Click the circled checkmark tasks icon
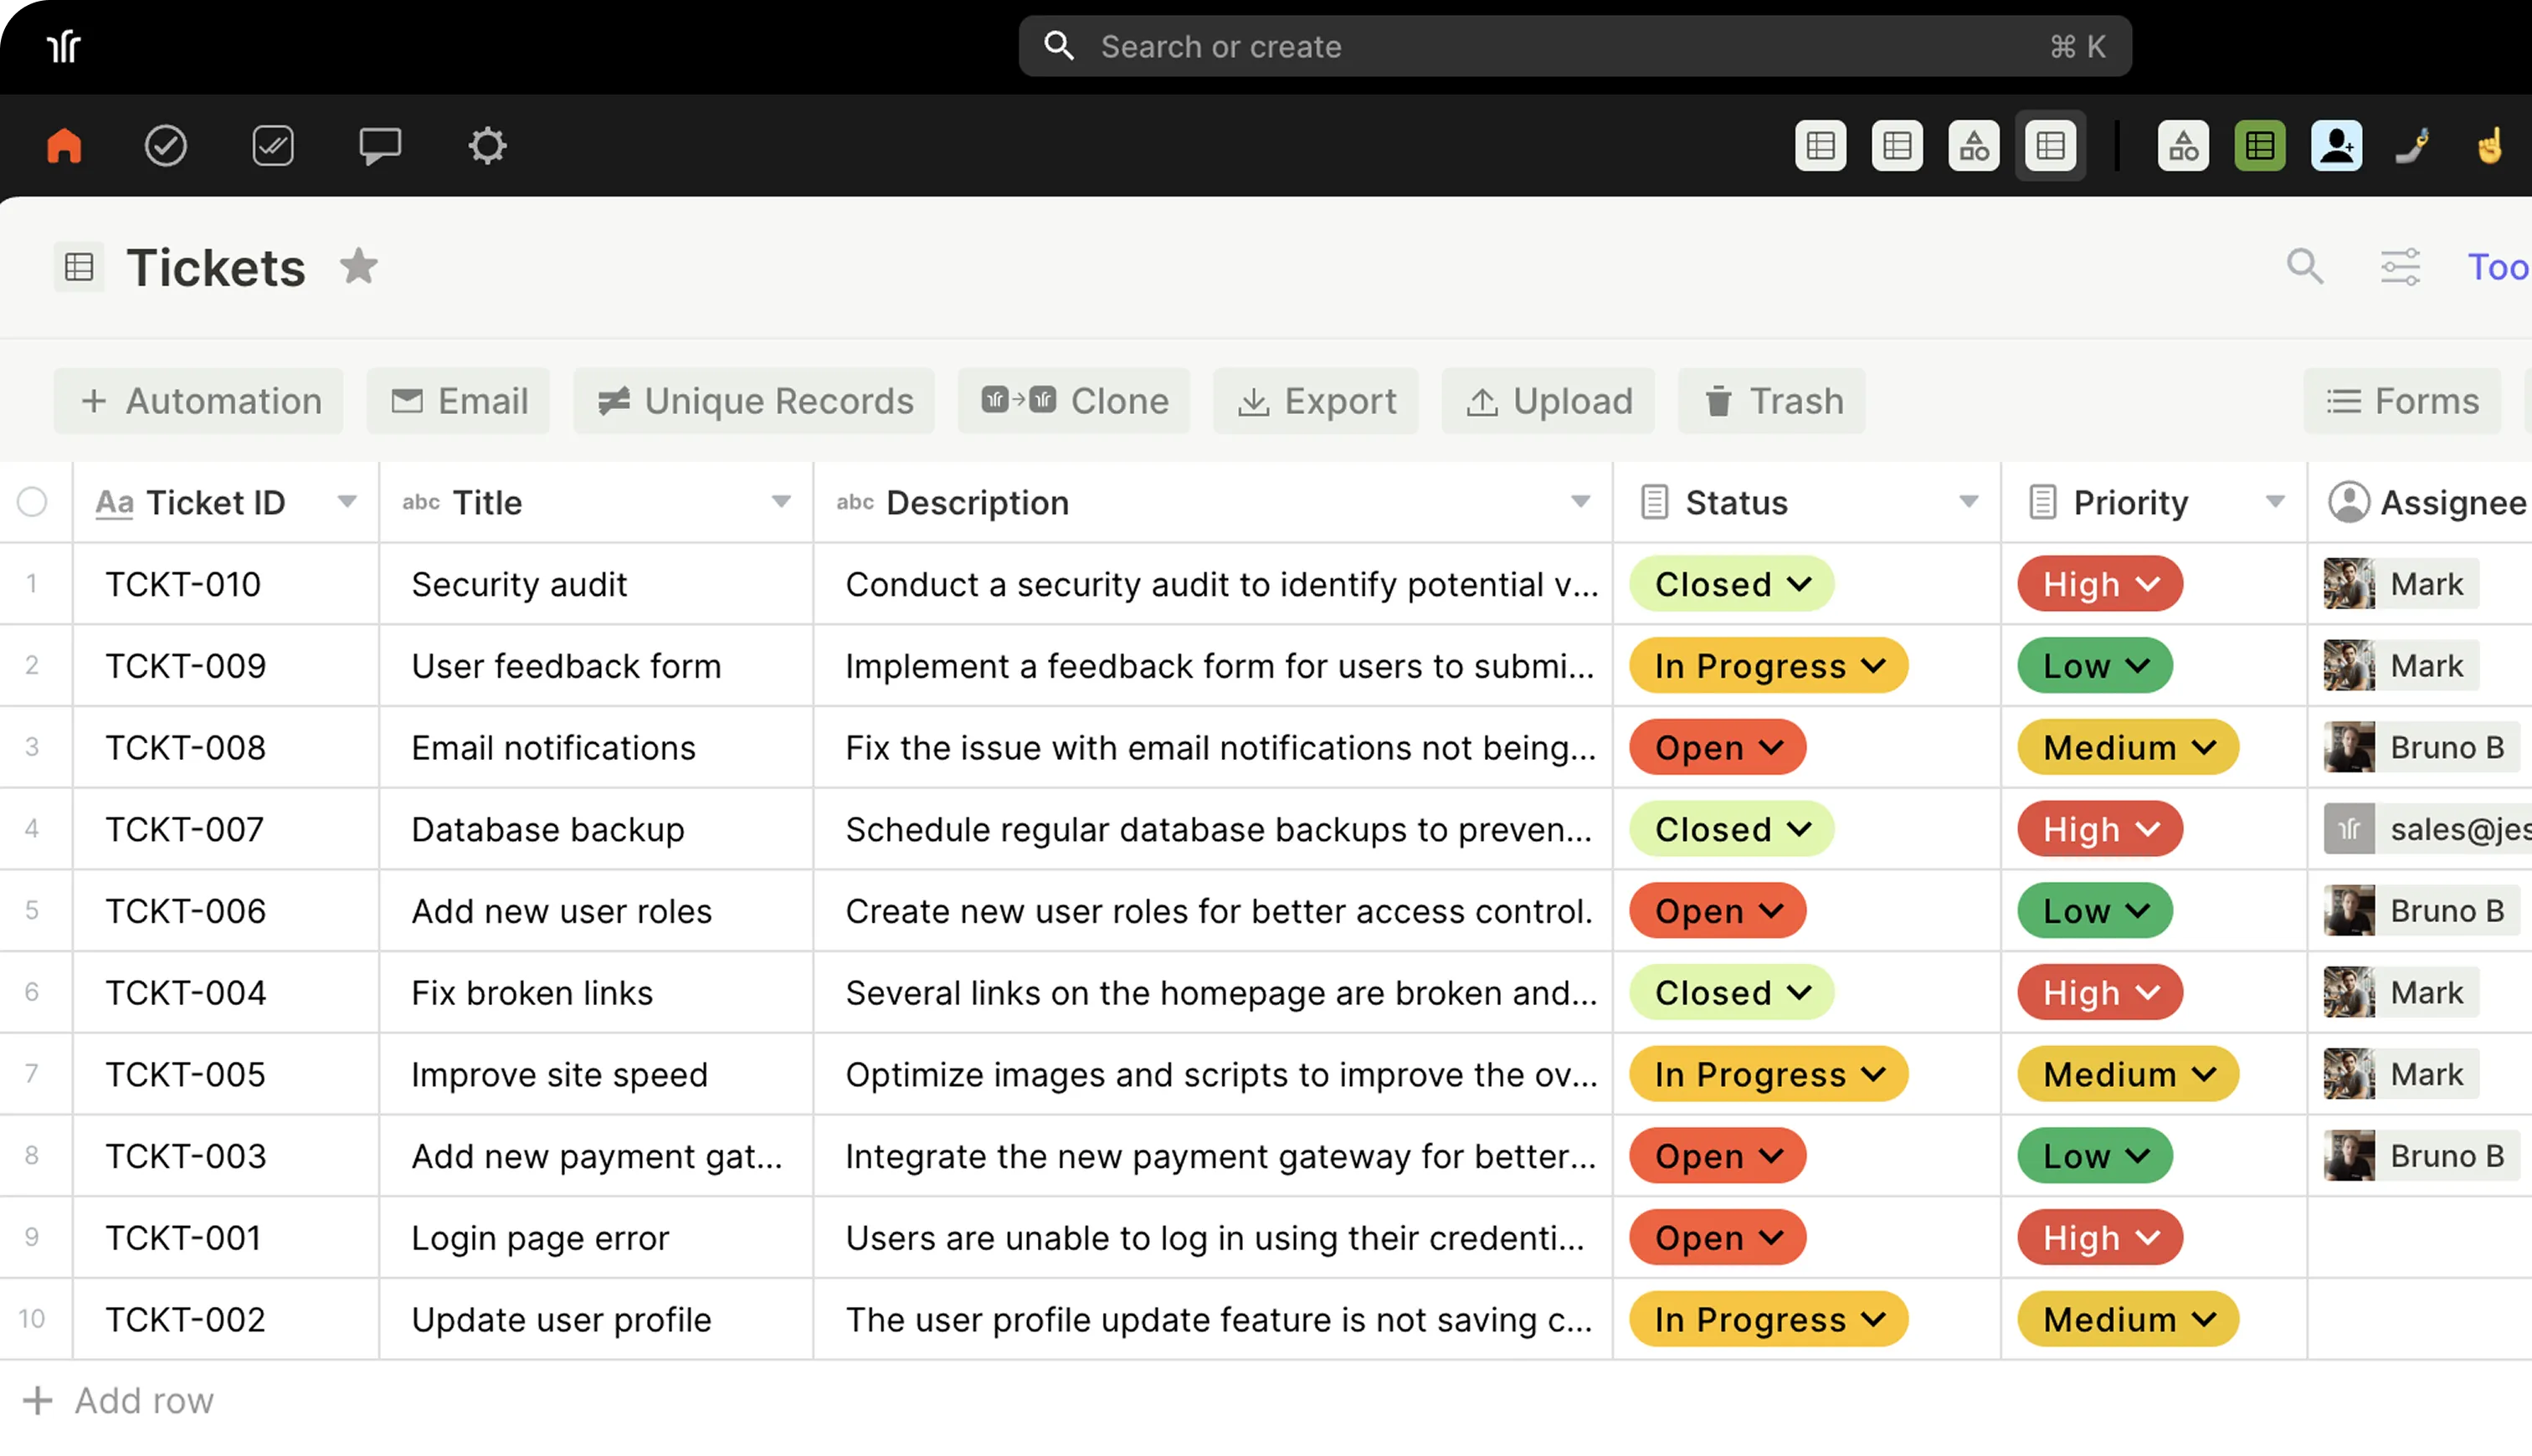 (x=167, y=146)
